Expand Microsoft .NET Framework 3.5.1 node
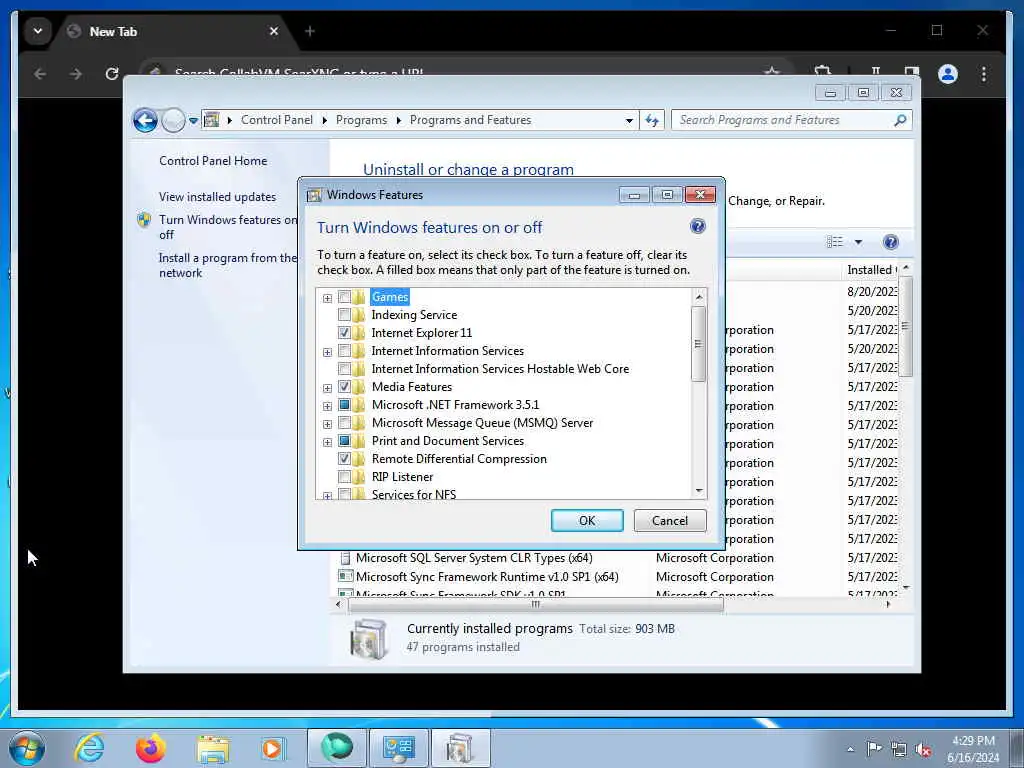The width and height of the screenshot is (1024, 768). 327,406
